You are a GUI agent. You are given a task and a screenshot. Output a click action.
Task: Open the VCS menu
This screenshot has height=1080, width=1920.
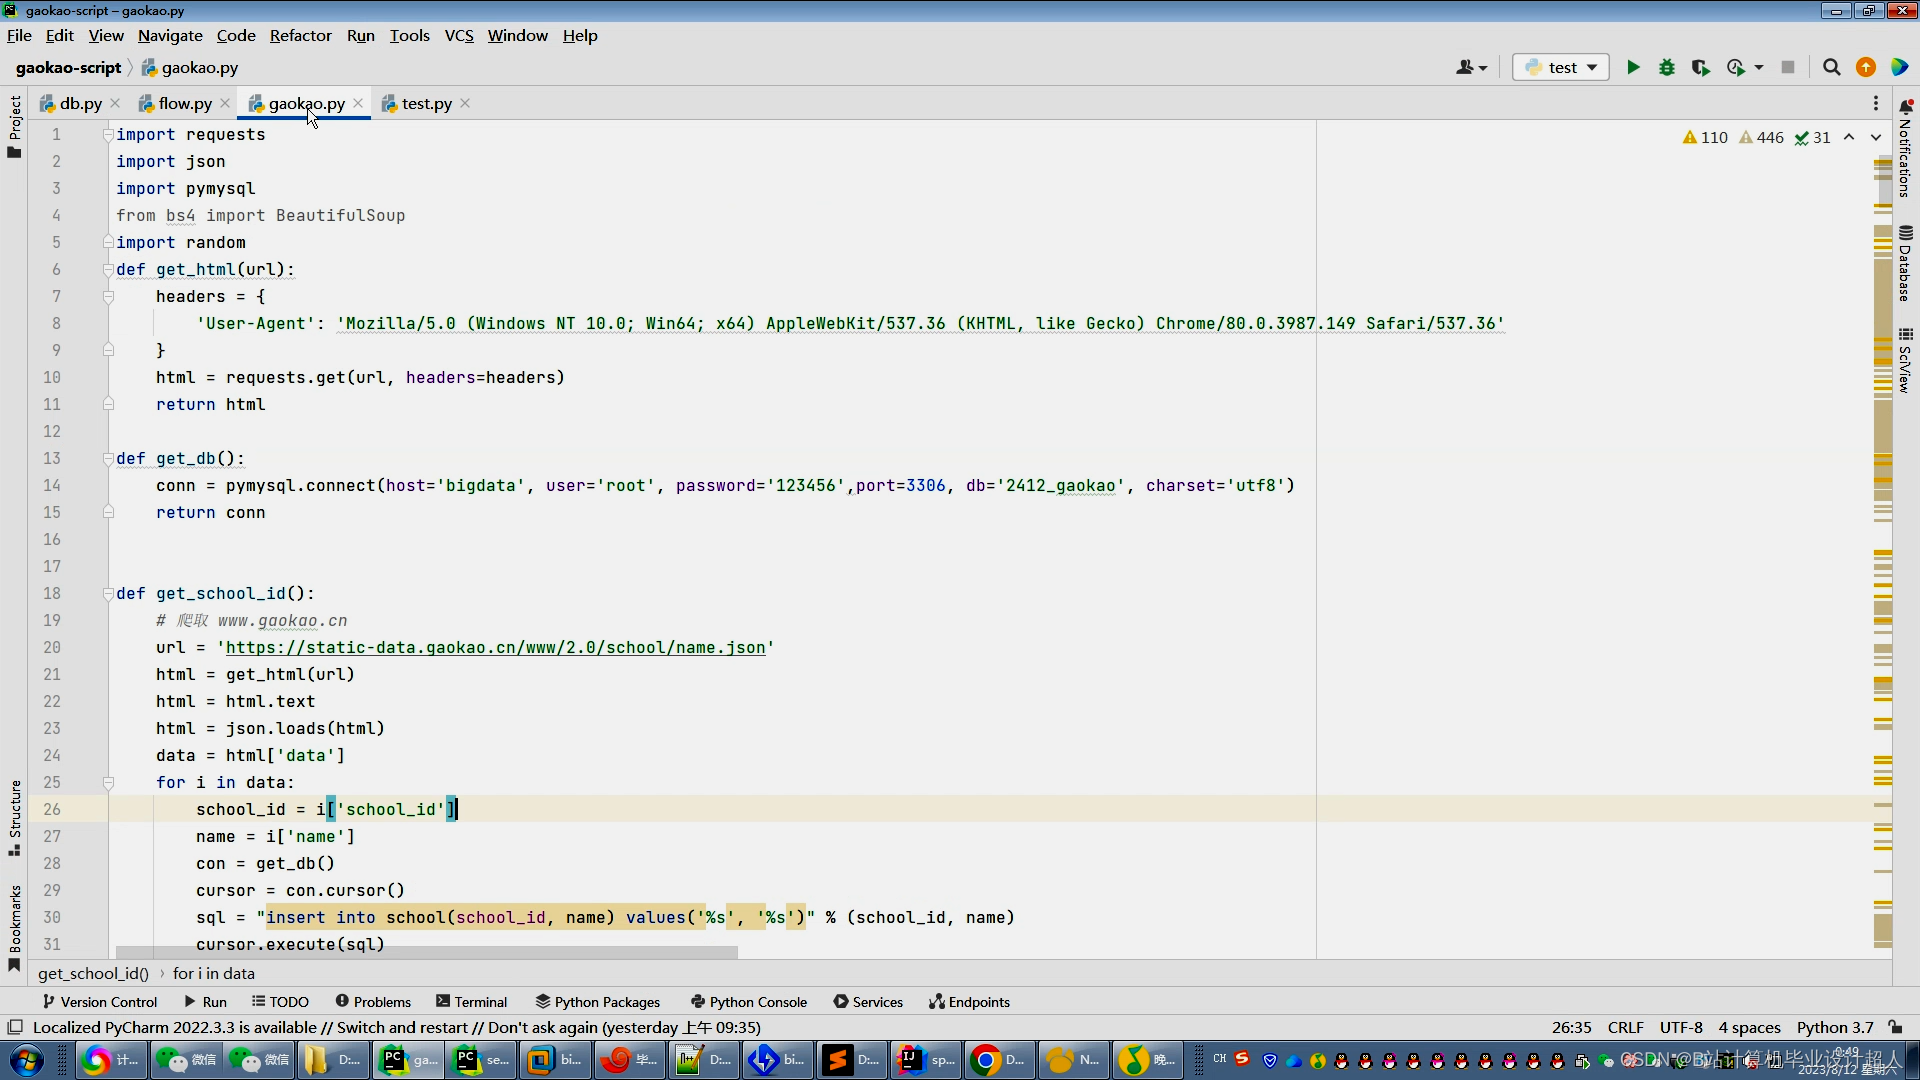[x=459, y=35]
